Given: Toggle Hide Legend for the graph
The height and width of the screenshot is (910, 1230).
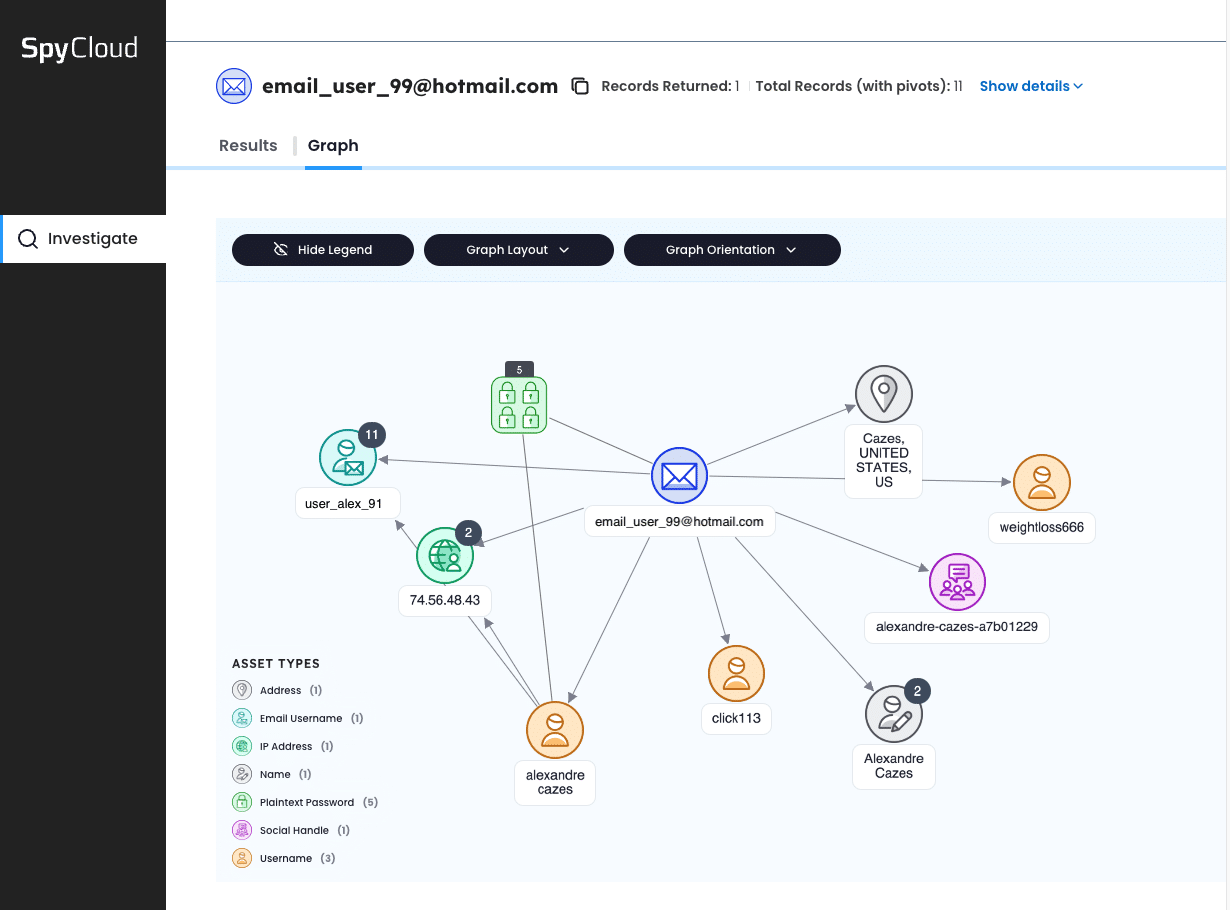Looking at the screenshot, I should [322, 249].
